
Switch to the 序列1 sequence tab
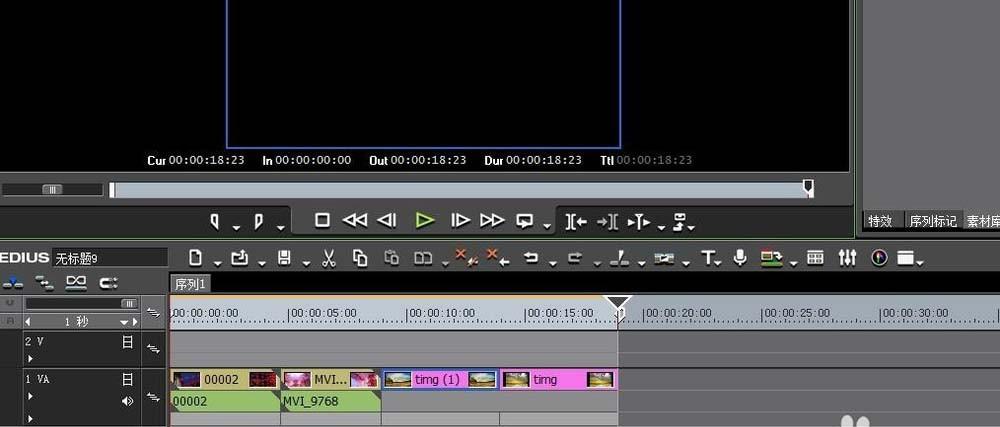(190, 284)
